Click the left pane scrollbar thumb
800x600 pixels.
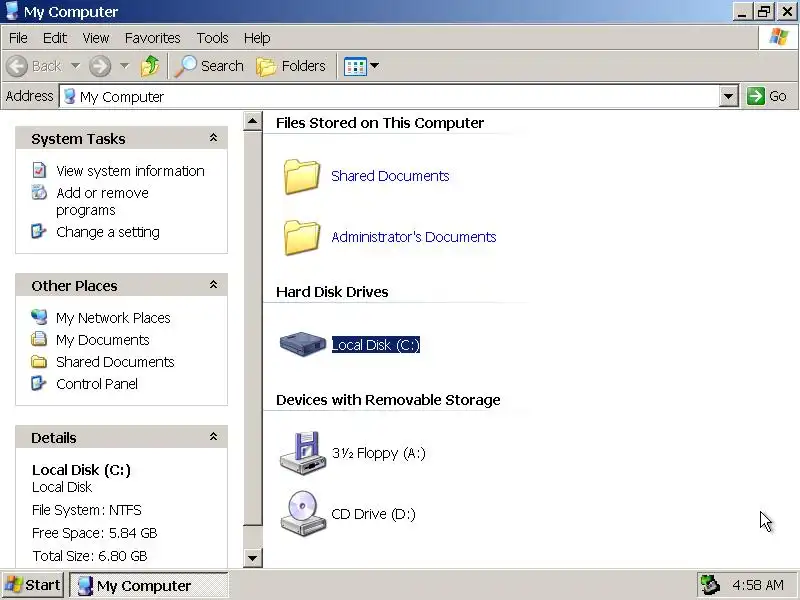(253, 328)
